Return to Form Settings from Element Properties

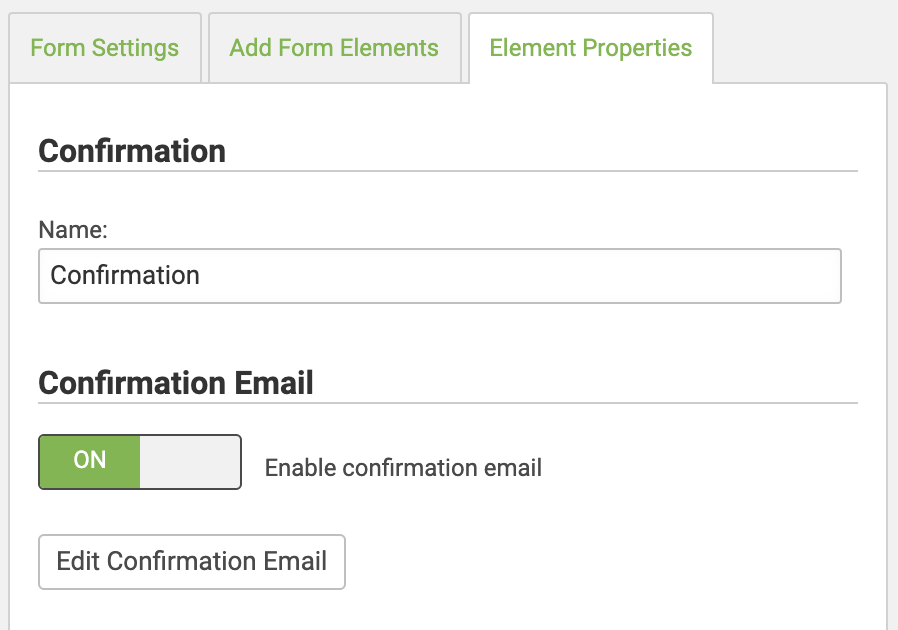(105, 47)
